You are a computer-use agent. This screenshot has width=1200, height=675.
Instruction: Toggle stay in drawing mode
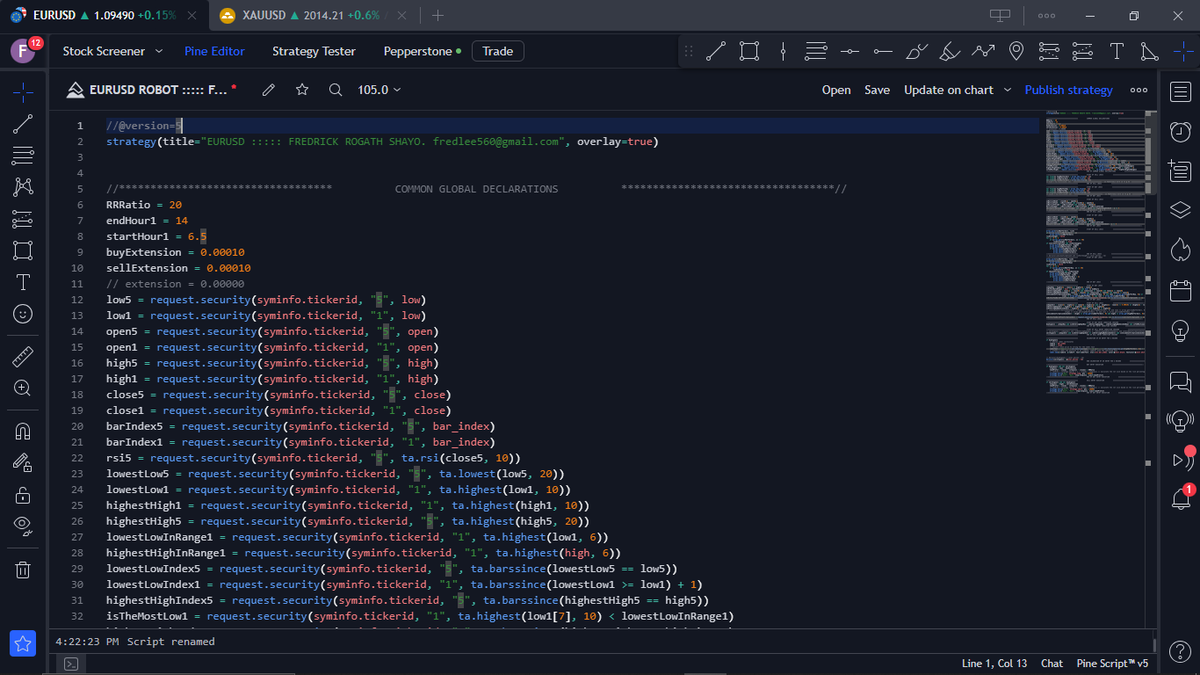(x=23, y=463)
